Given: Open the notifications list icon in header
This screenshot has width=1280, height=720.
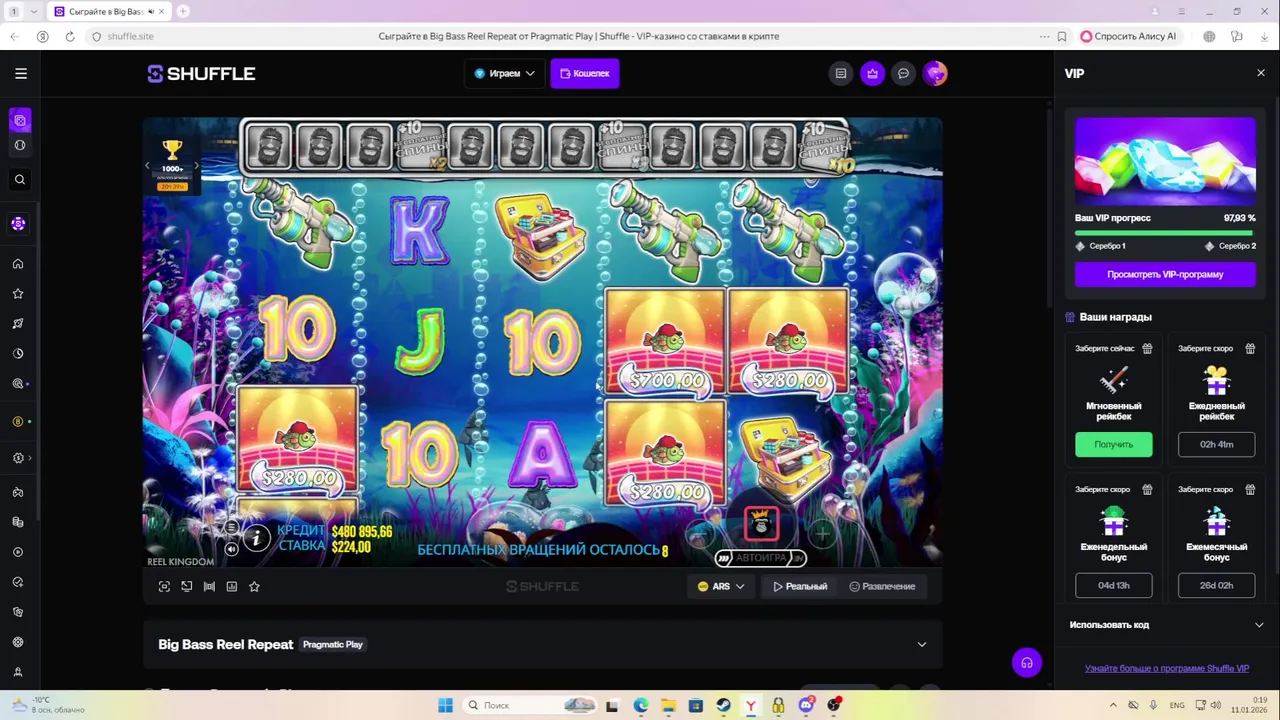Looking at the screenshot, I should (x=841, y=73).
